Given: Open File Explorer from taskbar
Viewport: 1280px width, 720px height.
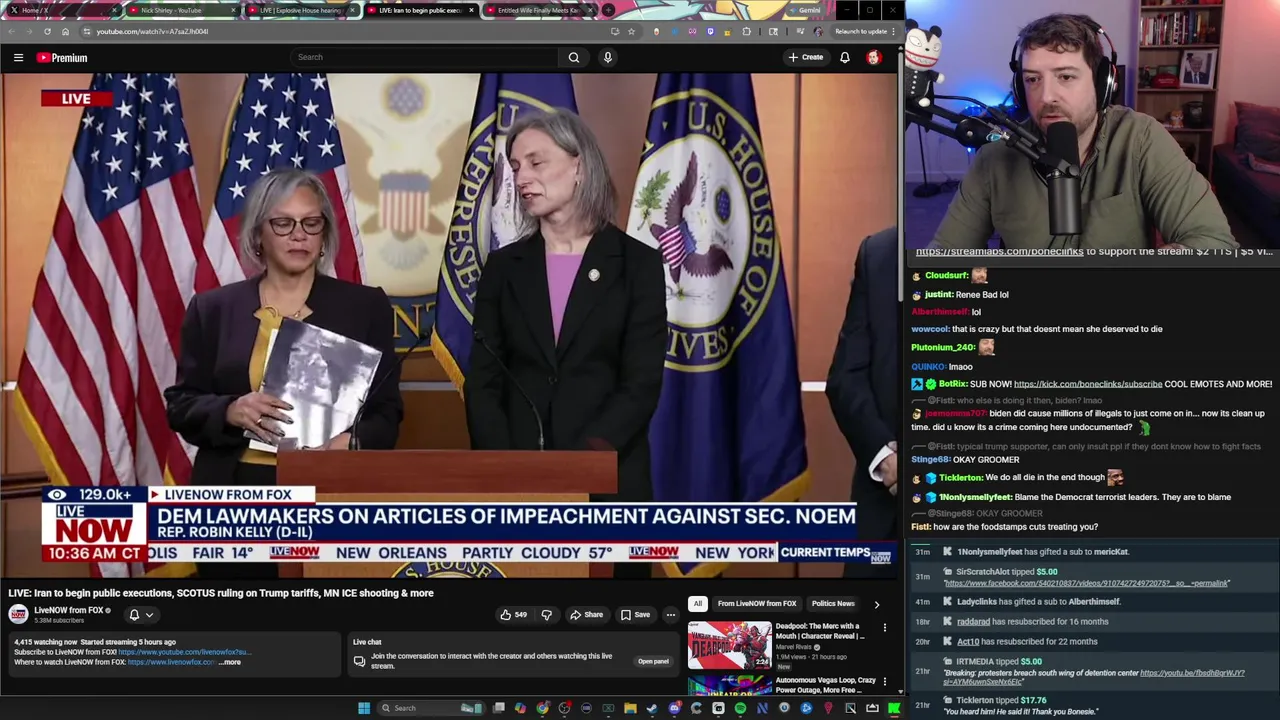Looking at the screenshot, I should click(x=630, y=708).
